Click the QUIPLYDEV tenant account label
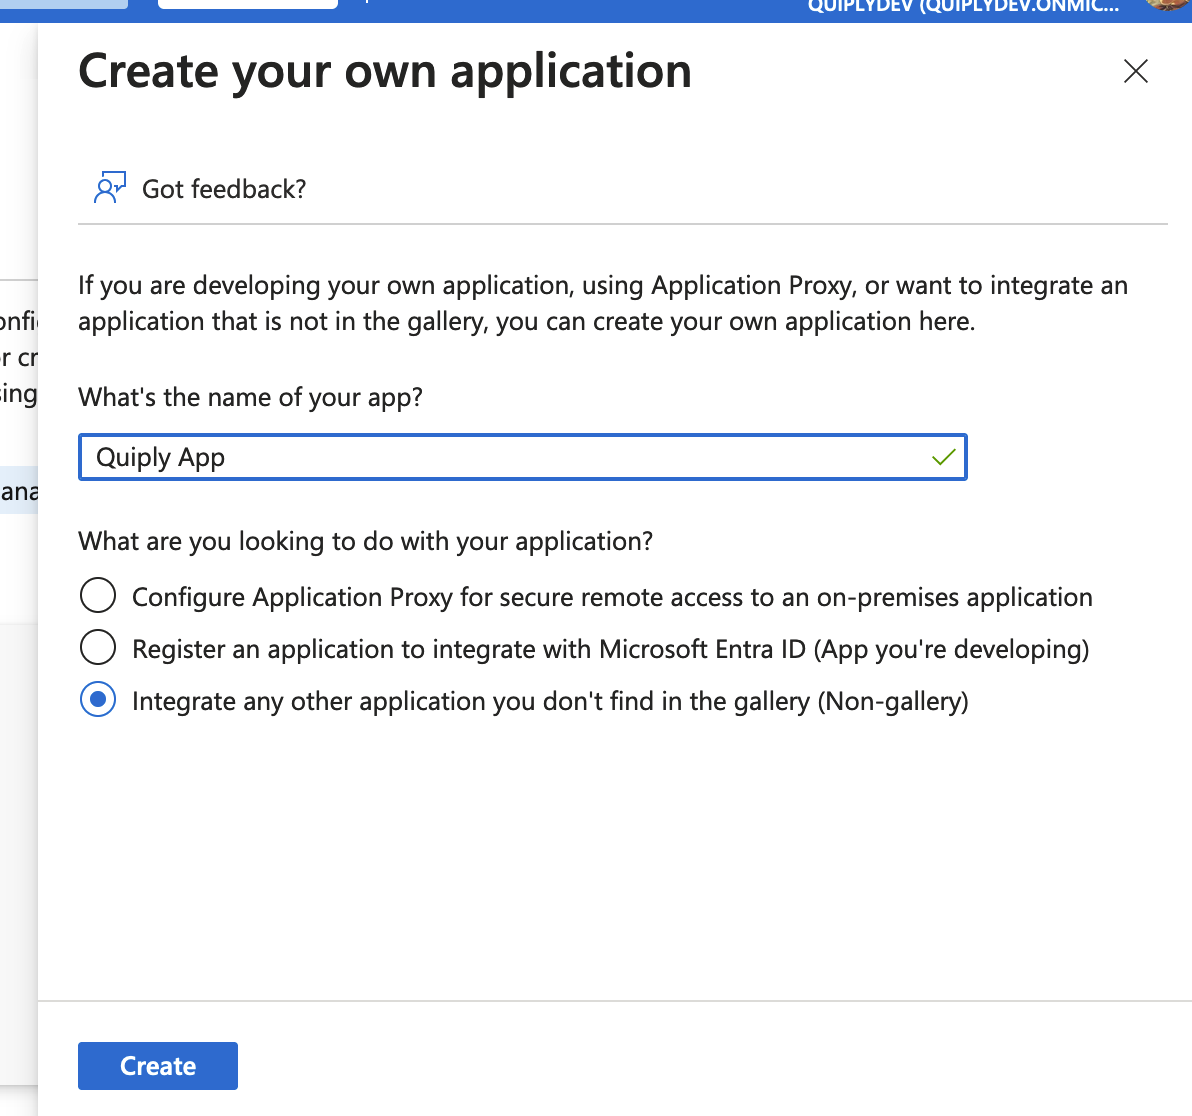Viewport: 1192px width, 1116px height. point(962,7)
